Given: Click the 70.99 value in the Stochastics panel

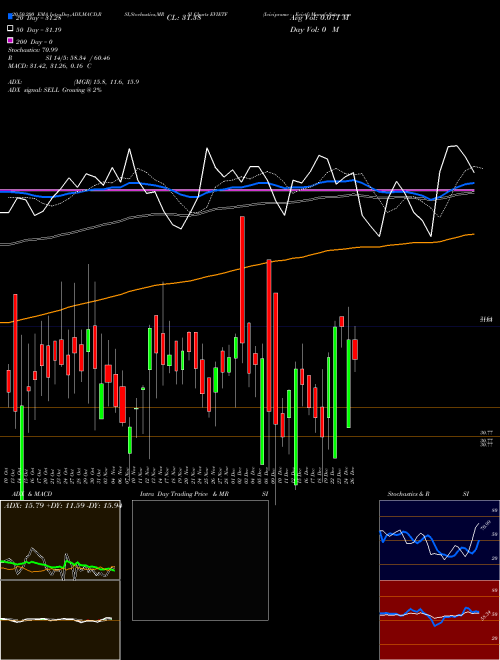Looking at the screenshot, I should coord(486,525).
